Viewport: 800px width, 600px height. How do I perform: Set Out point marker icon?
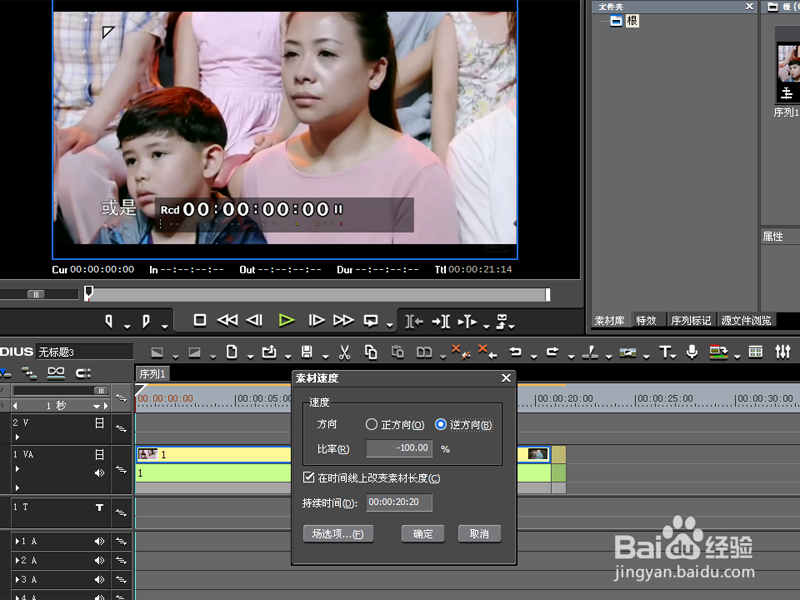pyautogui.click(x=146, y=321)
